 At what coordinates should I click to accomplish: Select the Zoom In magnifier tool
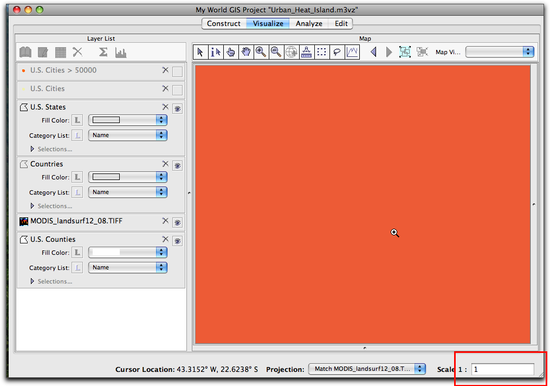coord(261,52)
